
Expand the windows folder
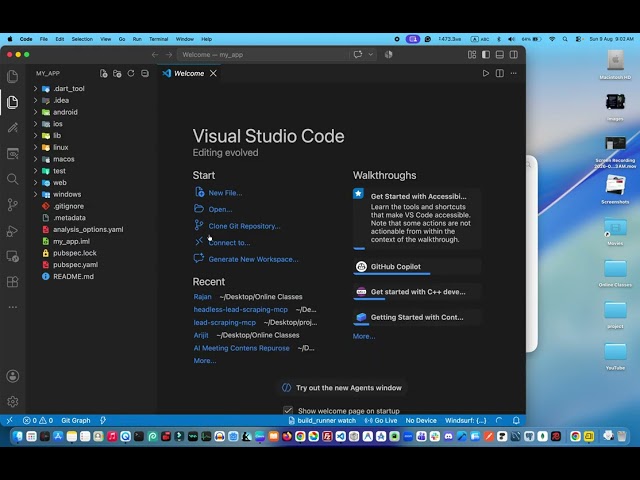click(36, 194)
